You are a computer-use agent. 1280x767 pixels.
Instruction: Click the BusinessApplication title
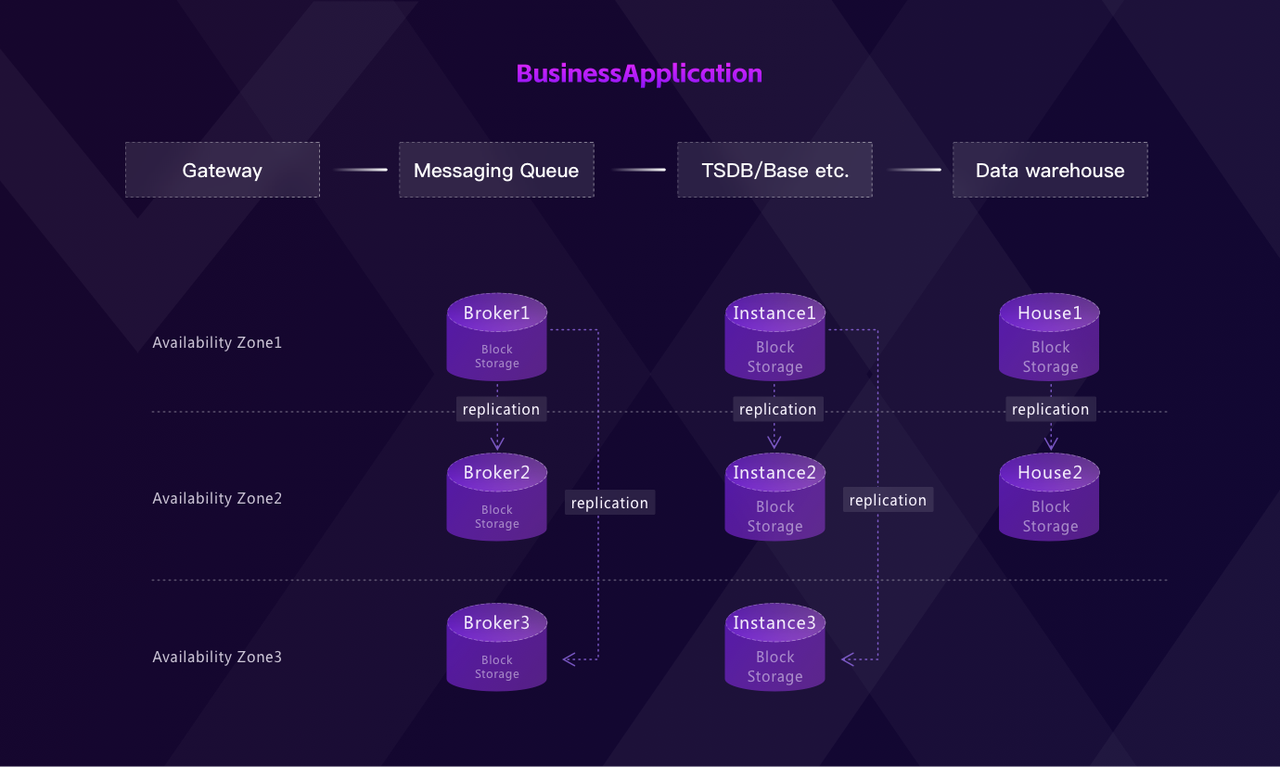click(x=639, y=73)
